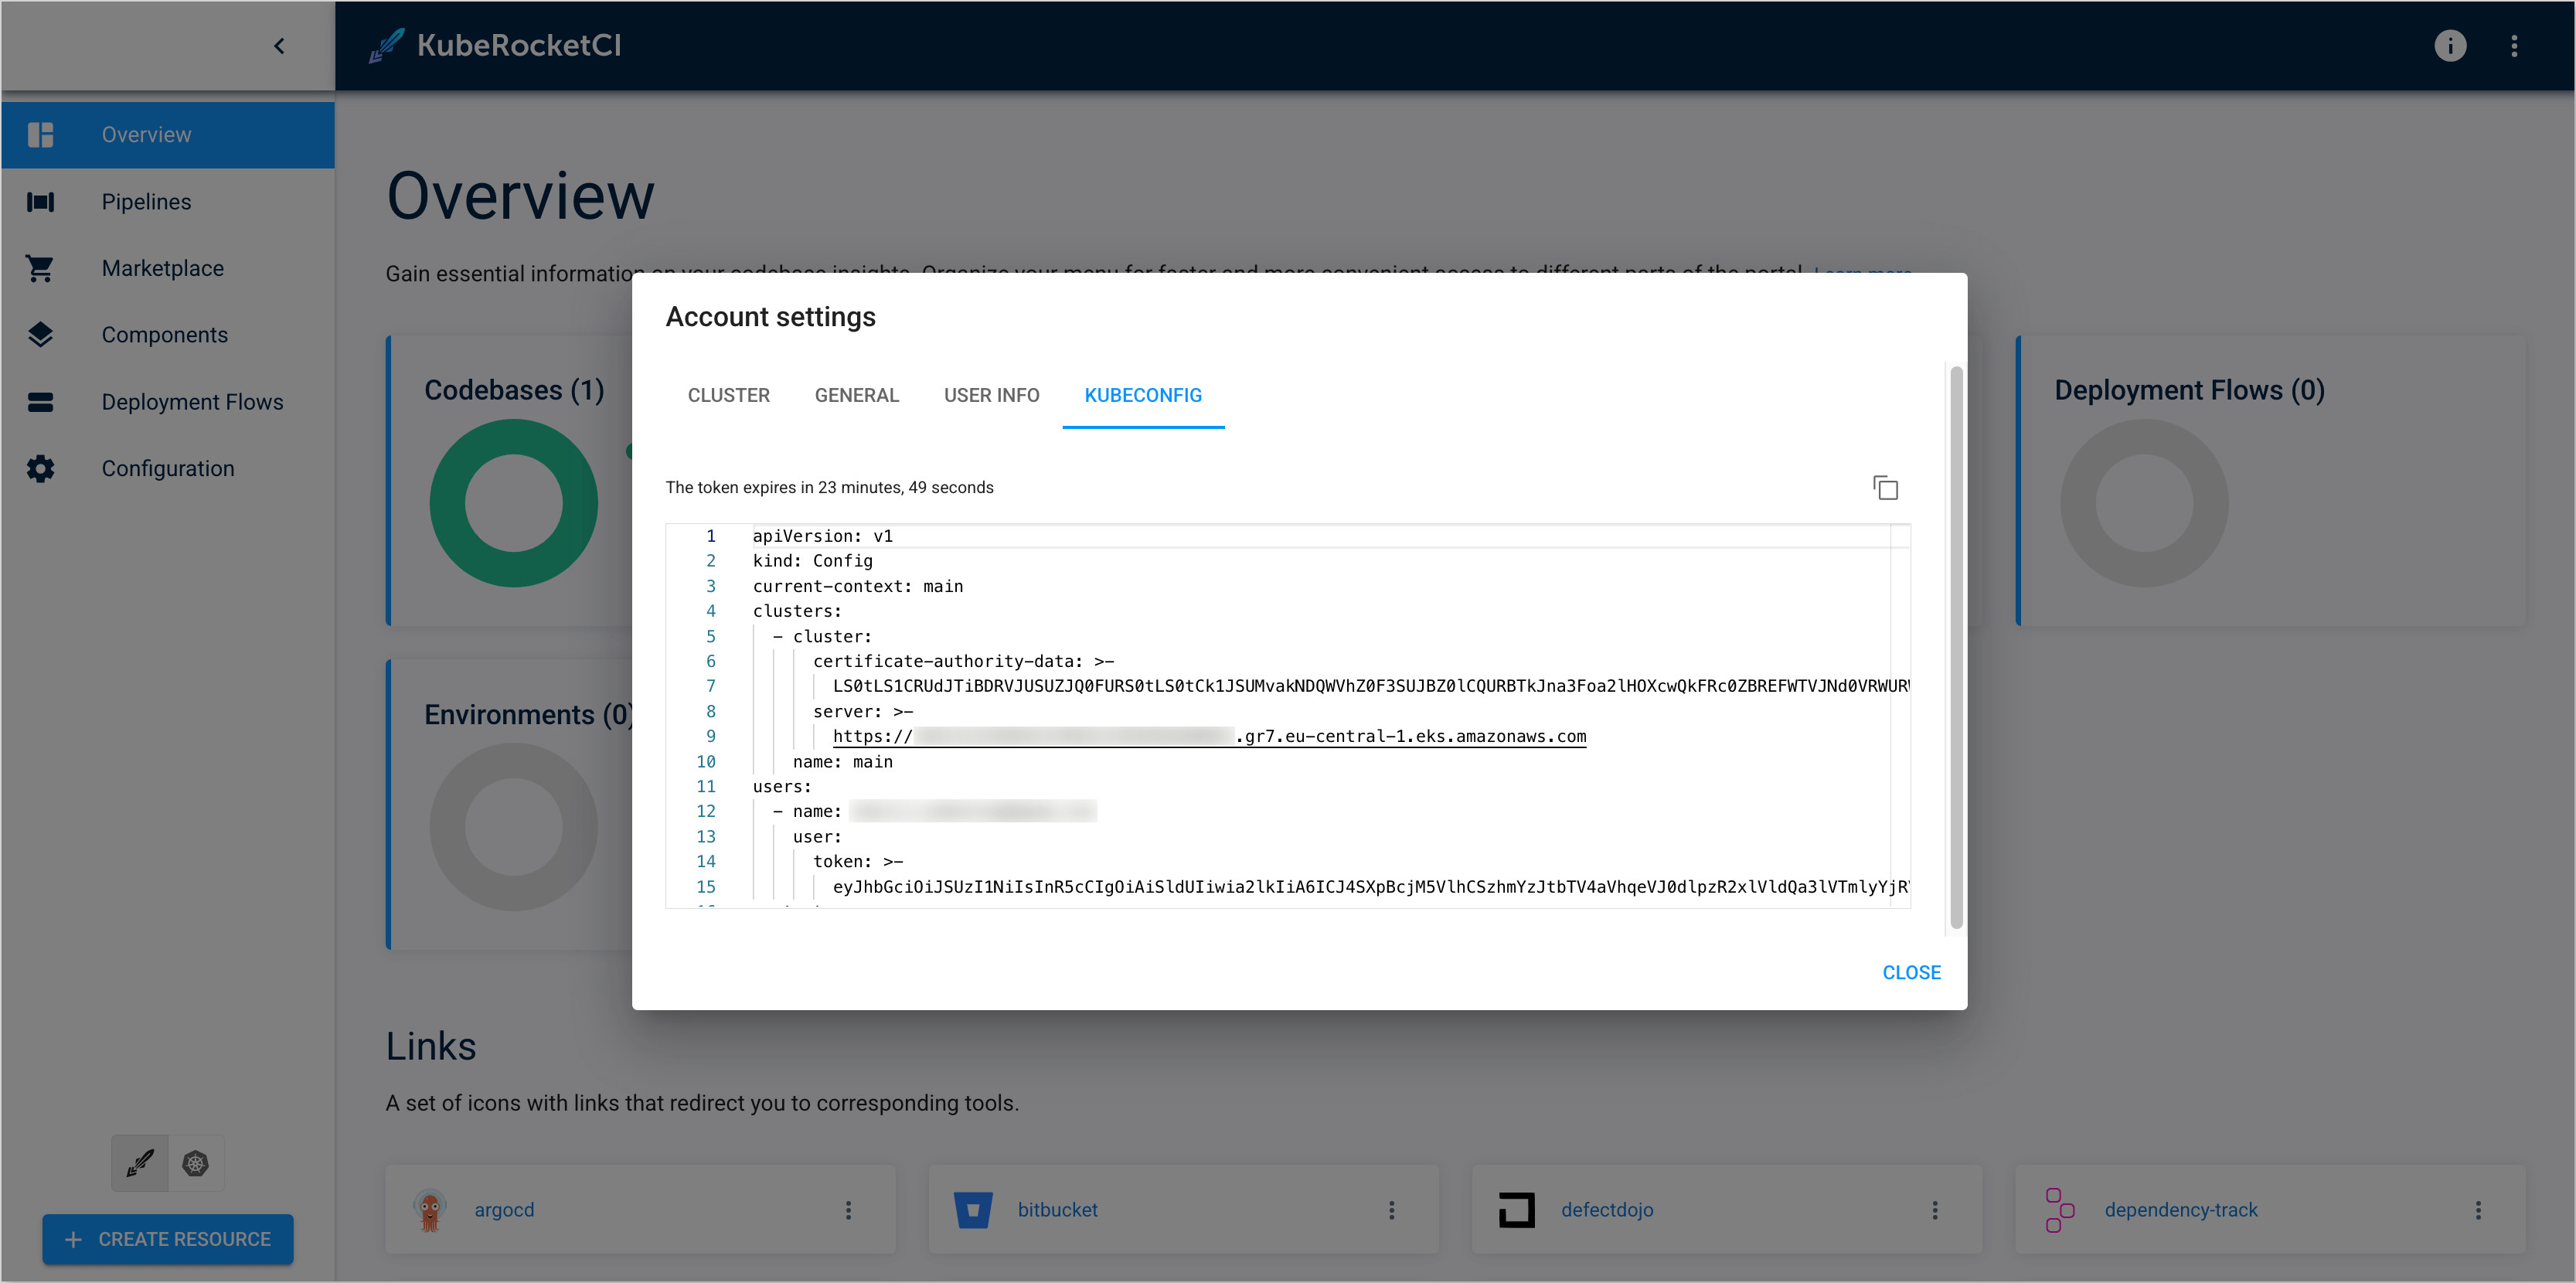Open the kebab menu in the top-right corner

coord(2516,46)
